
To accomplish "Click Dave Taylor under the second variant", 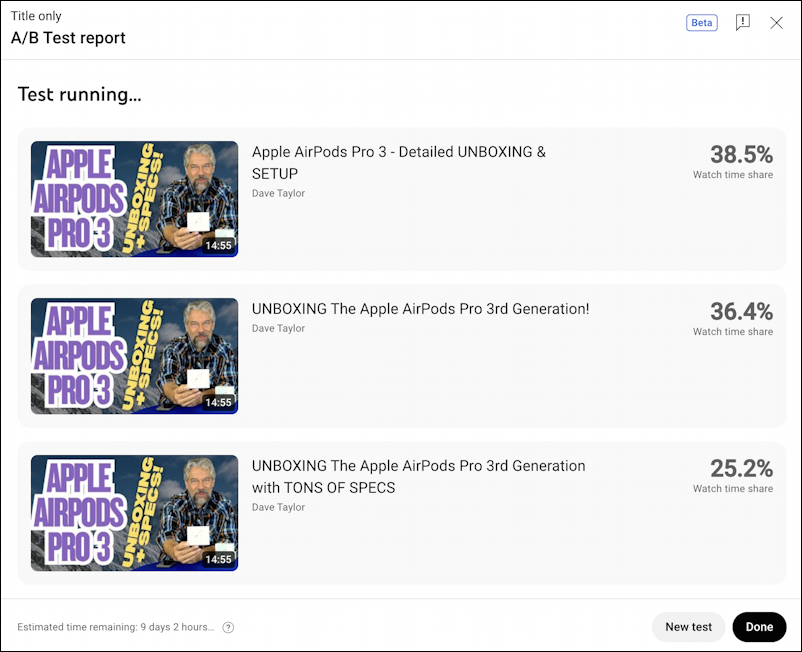I will (x=278, y=328).
